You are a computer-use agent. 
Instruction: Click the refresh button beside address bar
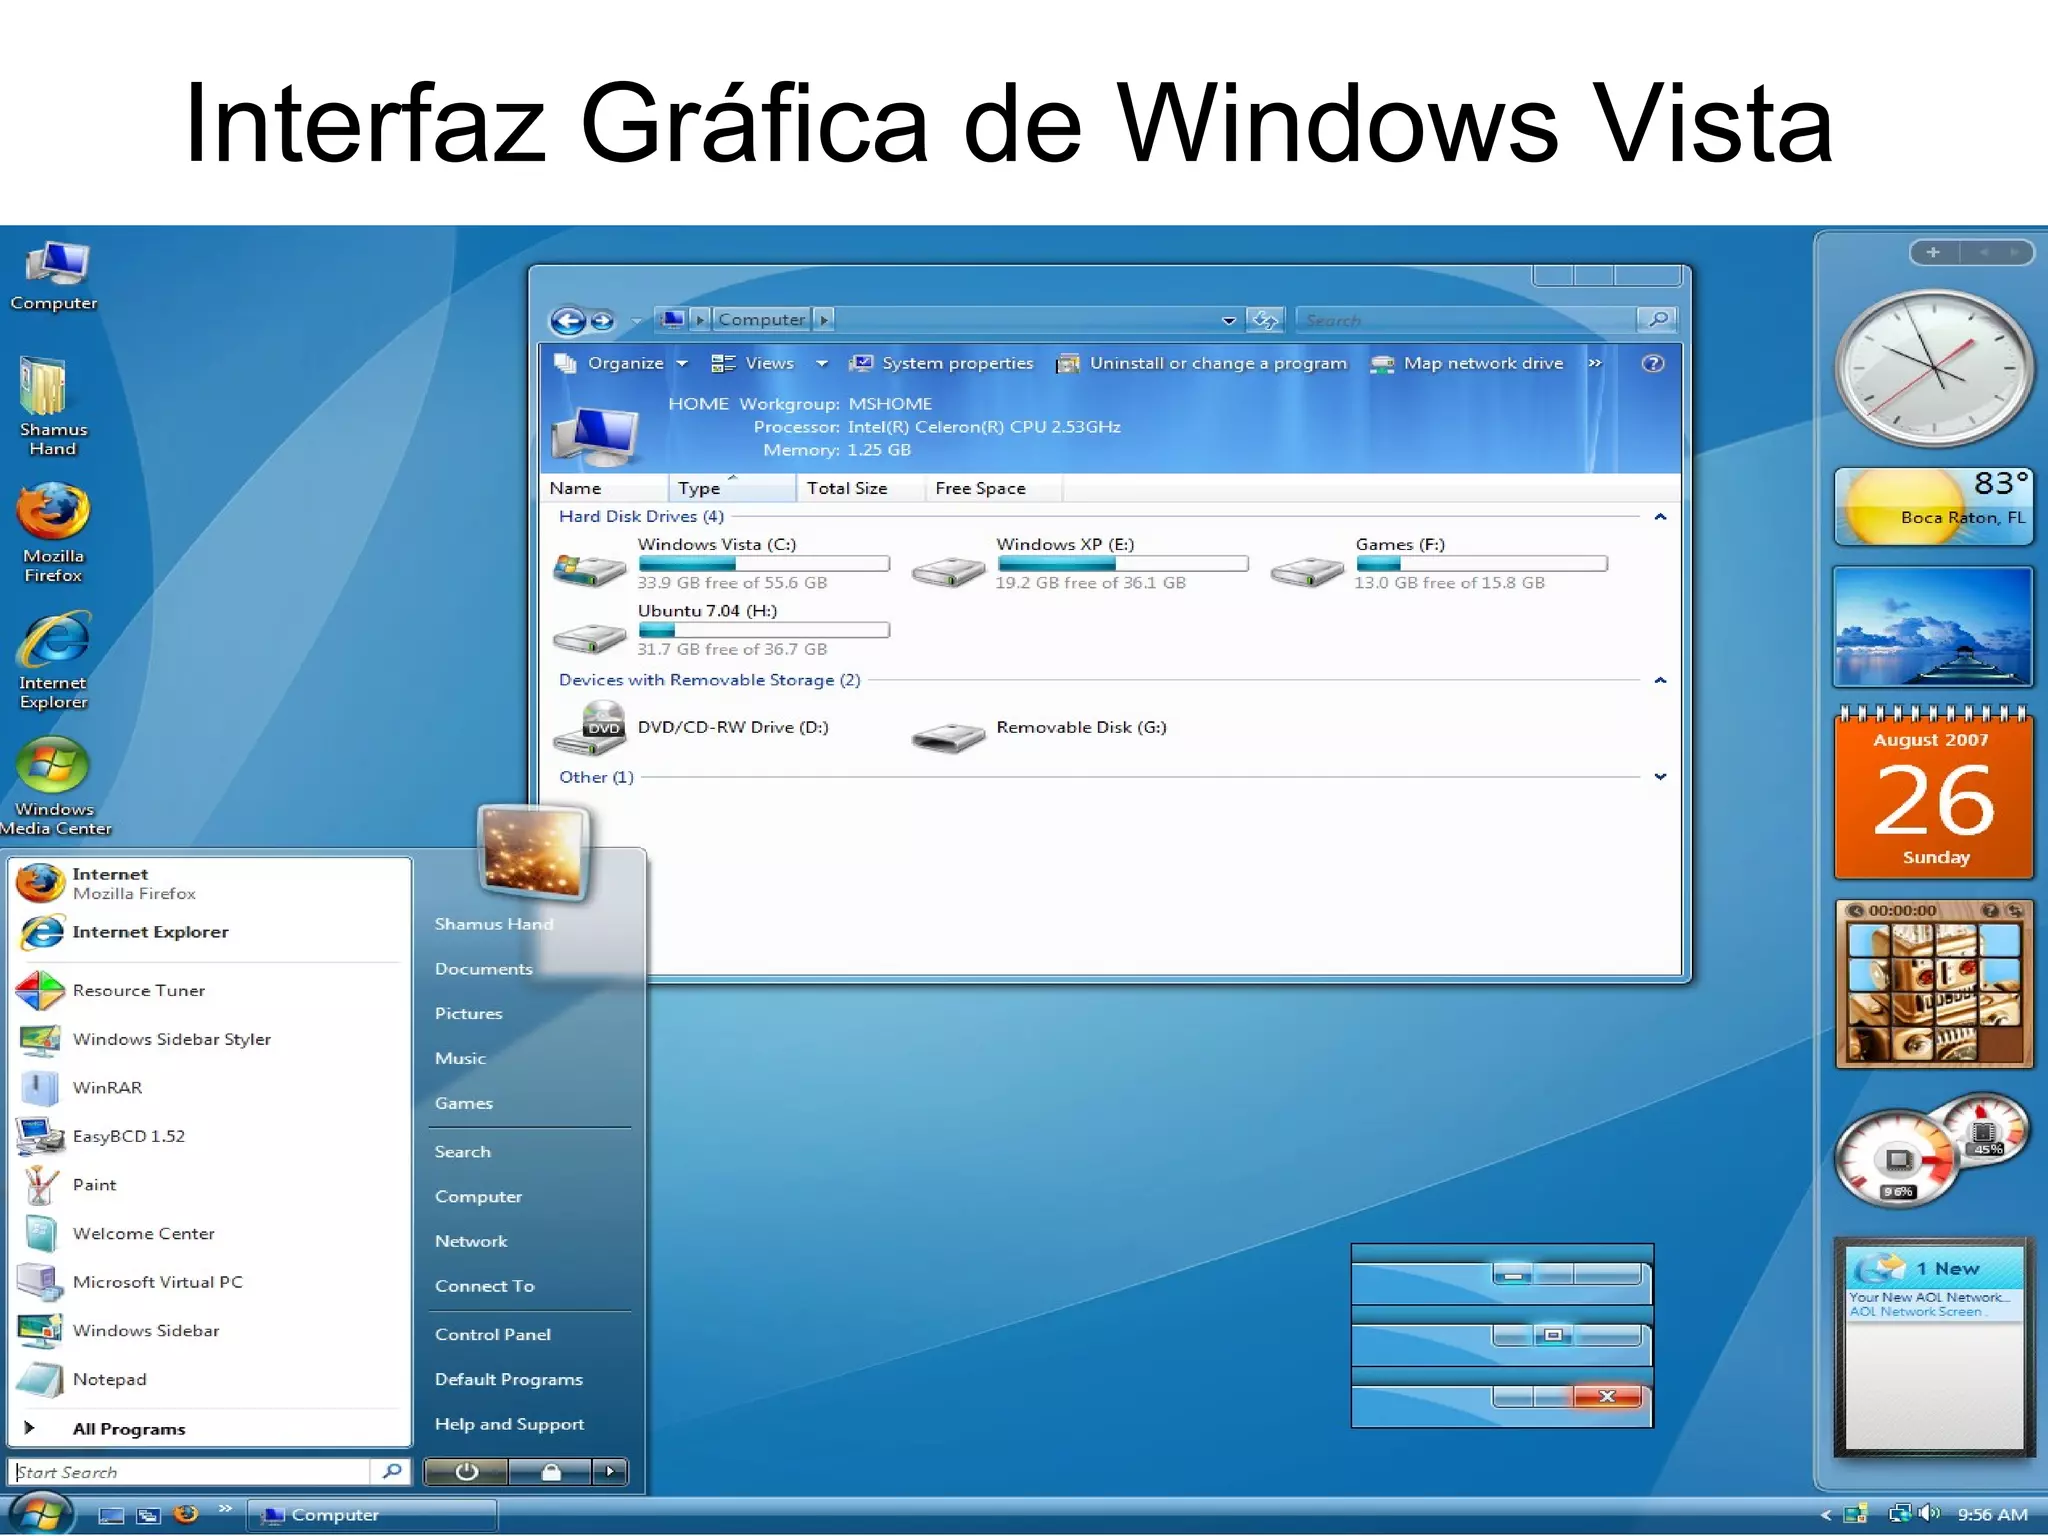(1265, 320)
